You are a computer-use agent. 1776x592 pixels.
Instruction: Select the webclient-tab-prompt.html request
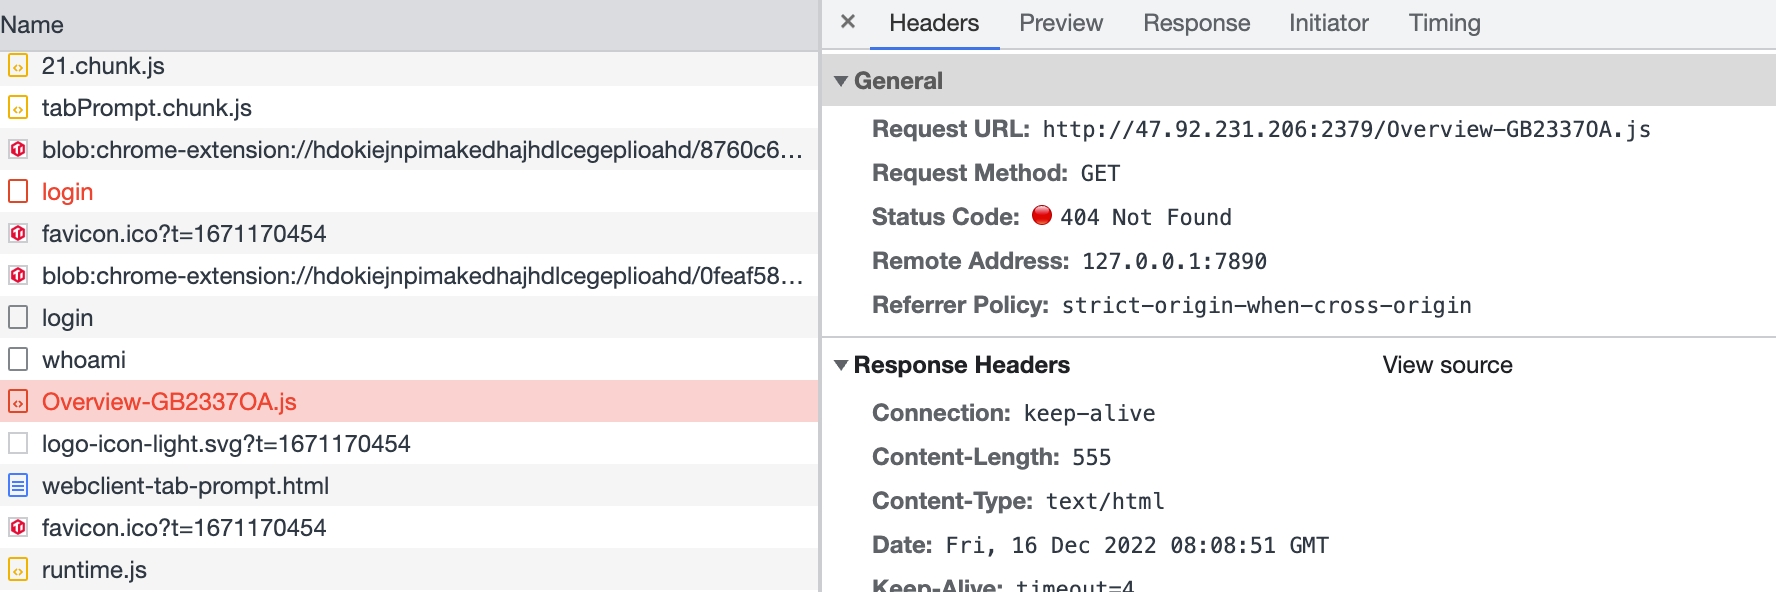(x=409, y=486)
